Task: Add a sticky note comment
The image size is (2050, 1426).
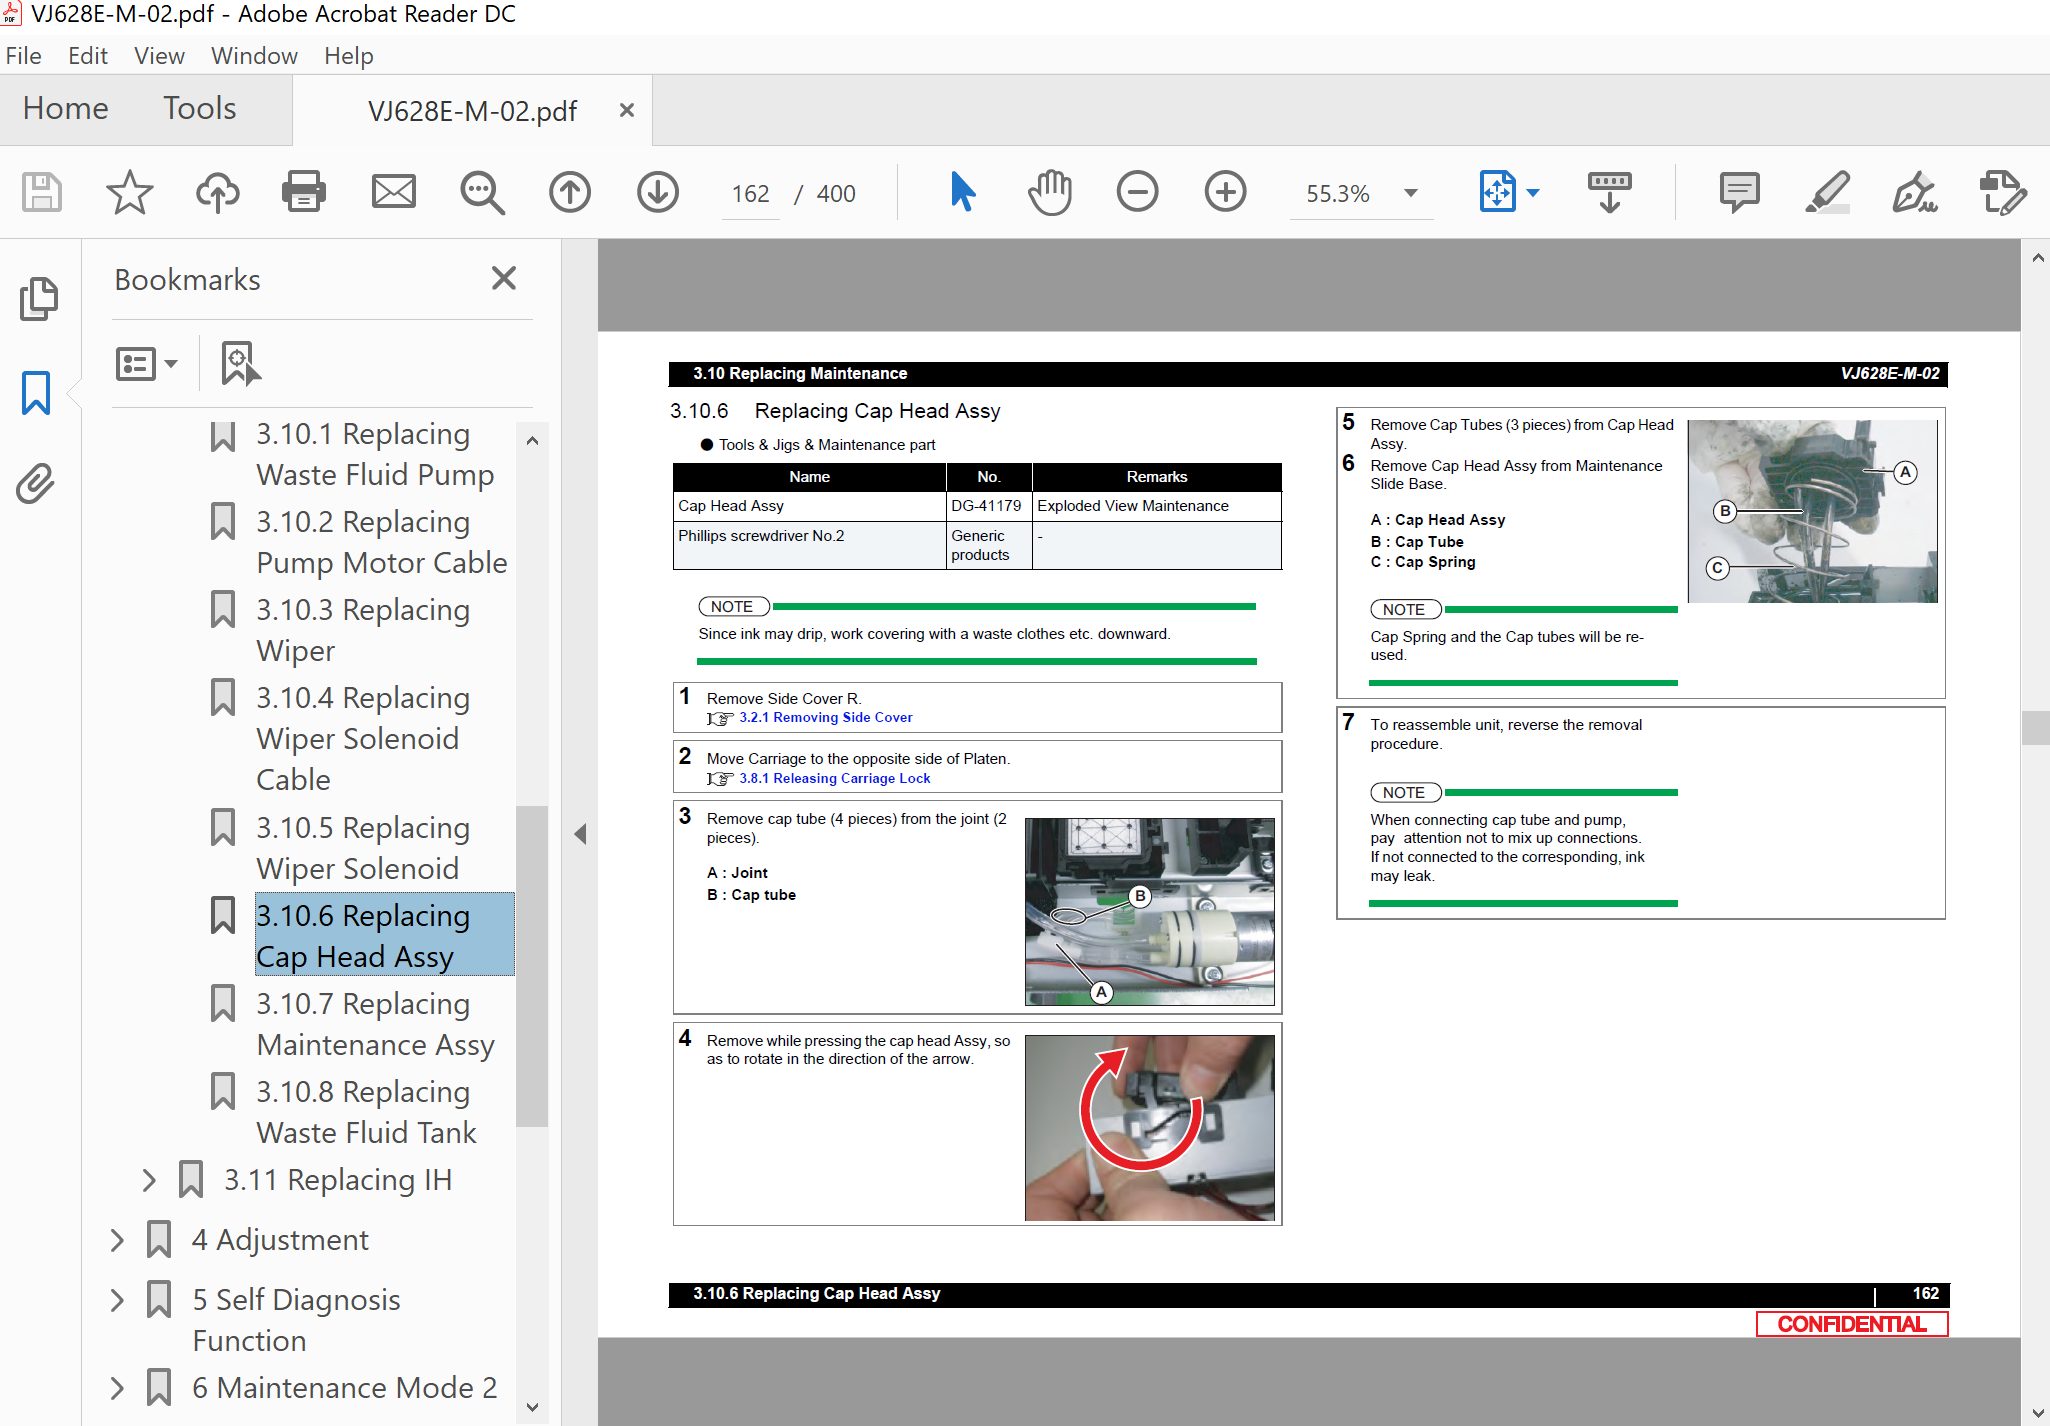Action: click(x=1740, y=192)
